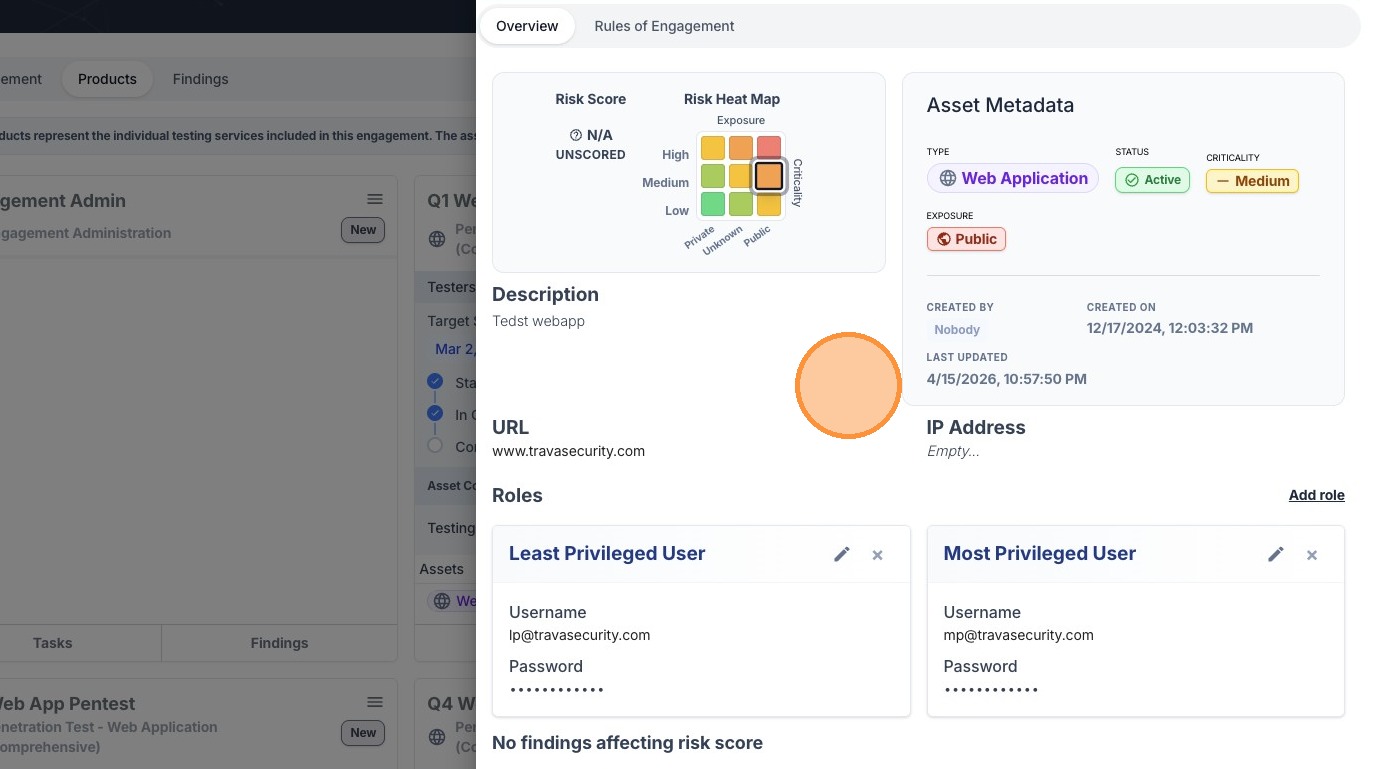This screenshot has width=1376, height=769.
Task: Click the Medium criticality badge
Action: 1252,181
